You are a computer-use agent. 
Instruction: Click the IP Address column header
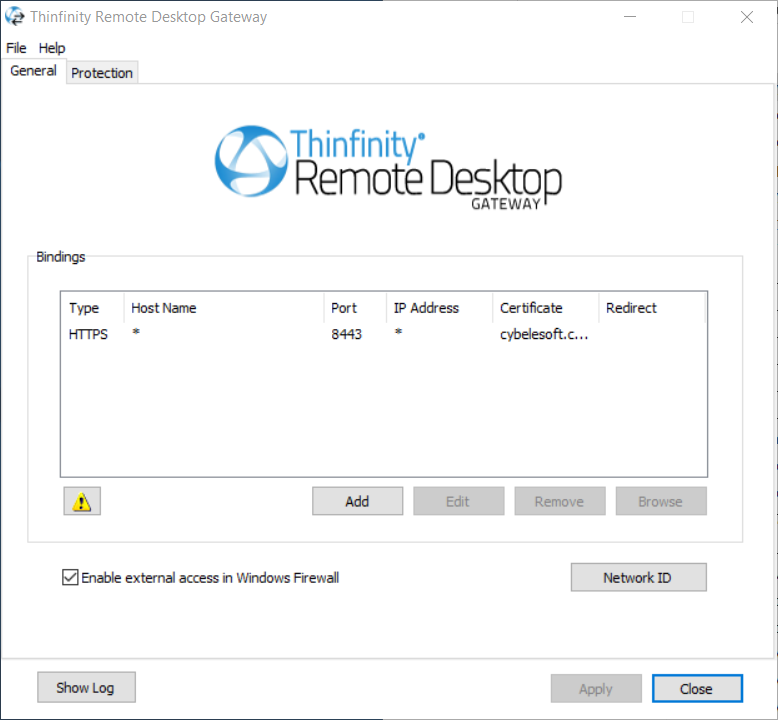[x=440, y=308]
